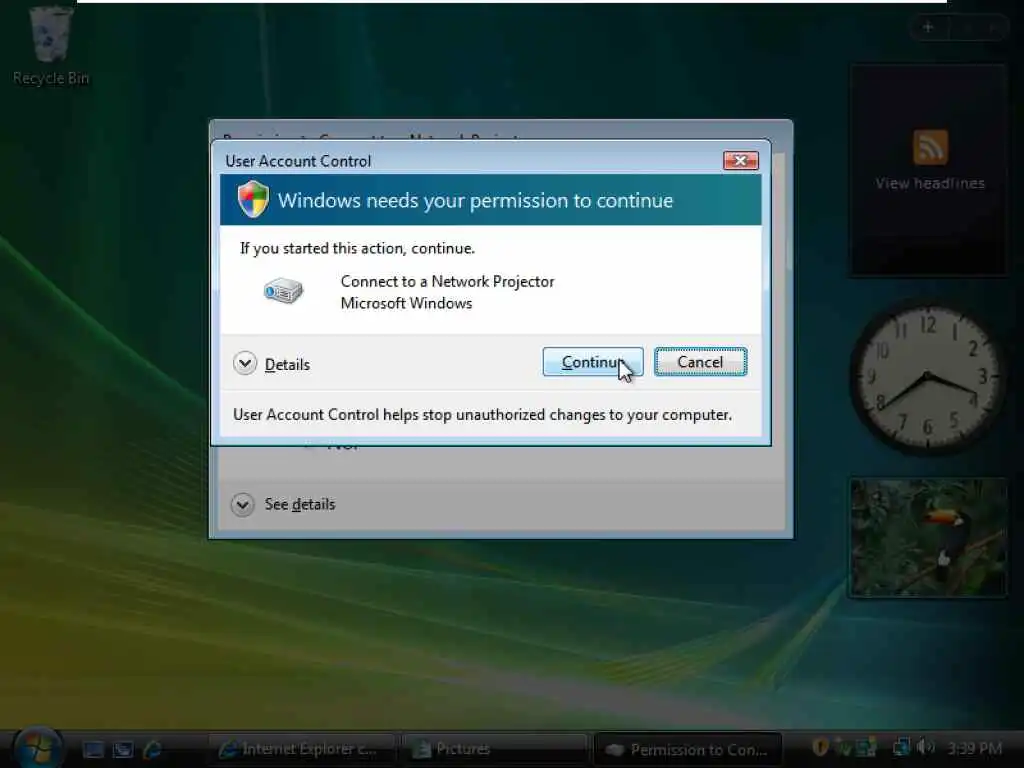Click the toucan slideshow gadget thumbnail
Viewport: 1024px width, 768px height.
(x=927, y=537)
